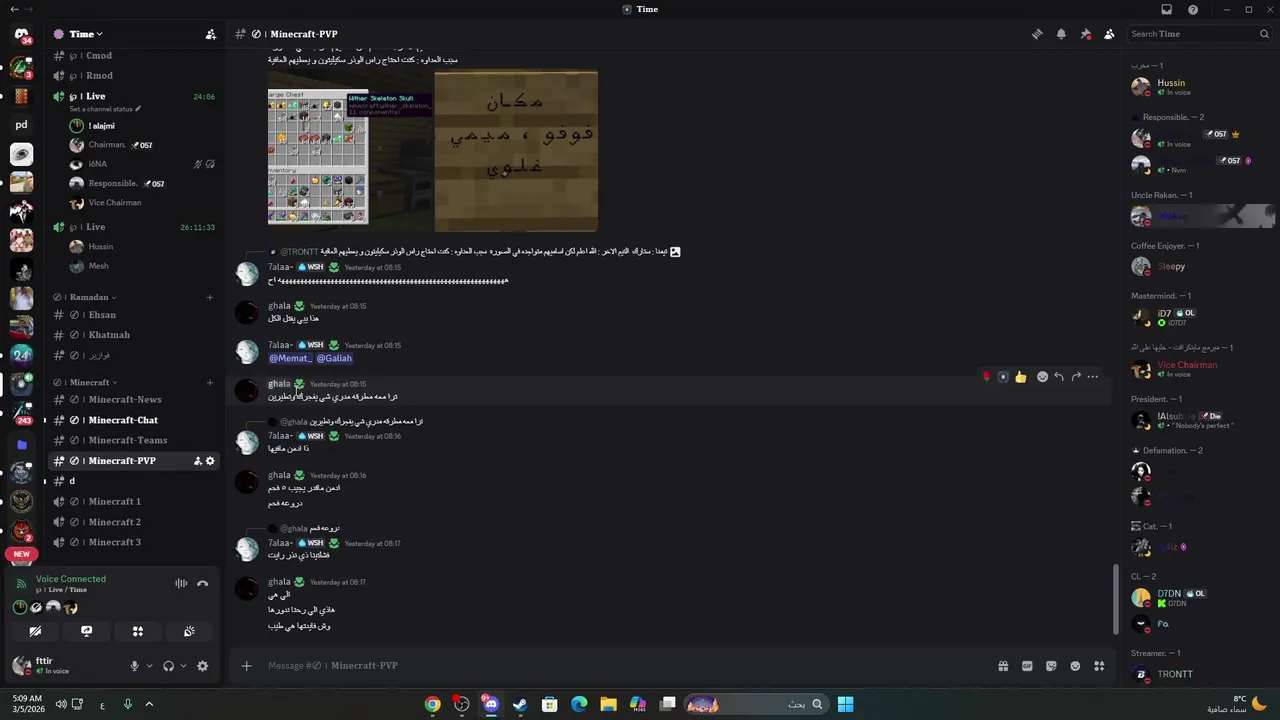Open microphone input options arrow
This screenshot has width=1280, height=720.
point(150,666)
